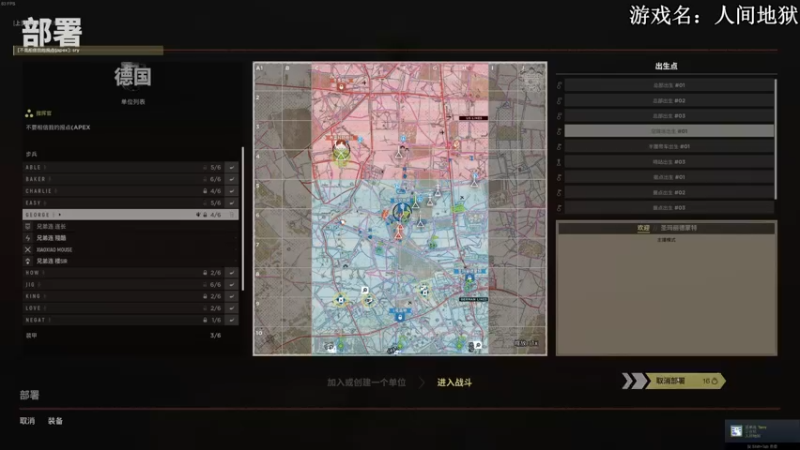800x450 pixels.
Task: Click the officer role icon beside 兄弟连 连长
Action: point(28,226)
